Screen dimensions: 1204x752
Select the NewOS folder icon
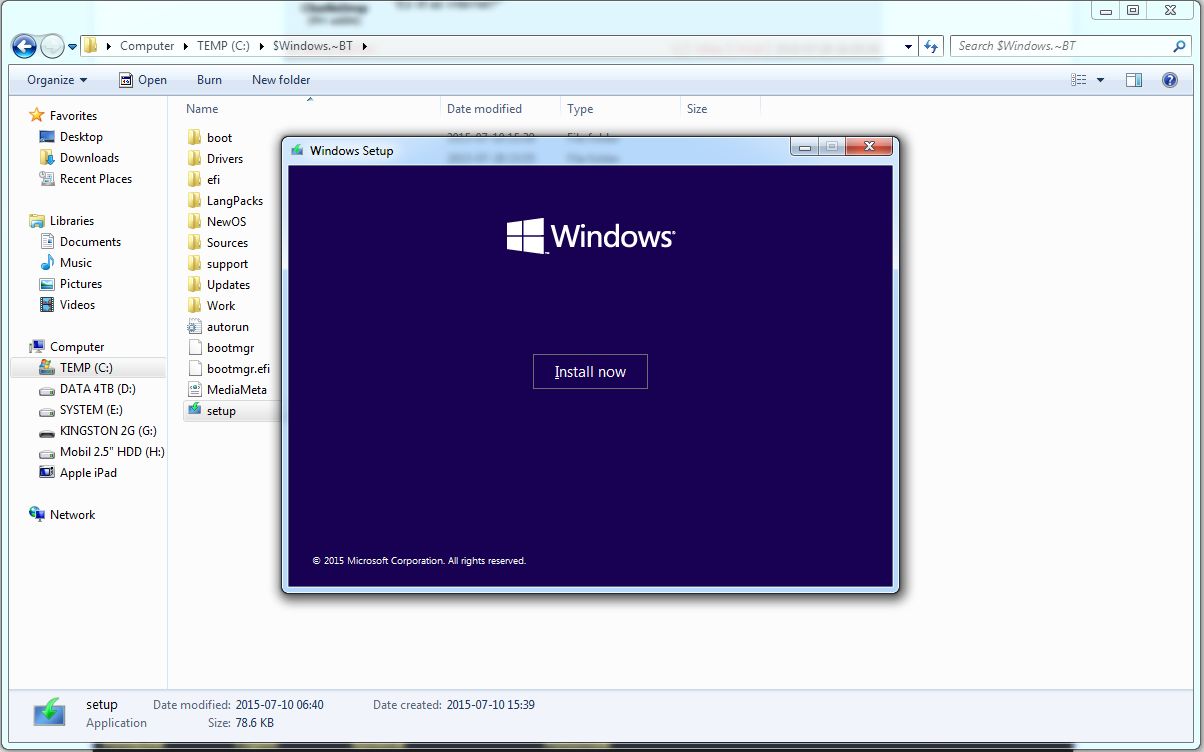pos(195,222)
